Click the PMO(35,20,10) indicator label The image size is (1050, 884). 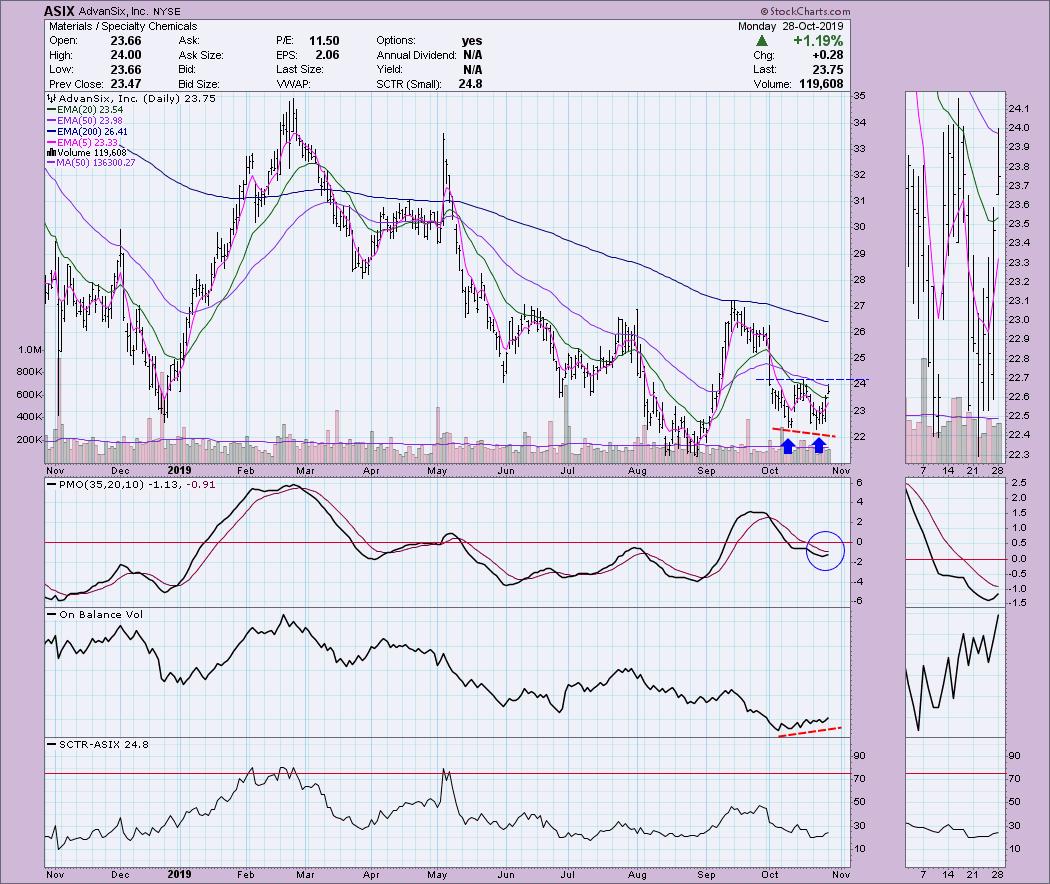101,484
